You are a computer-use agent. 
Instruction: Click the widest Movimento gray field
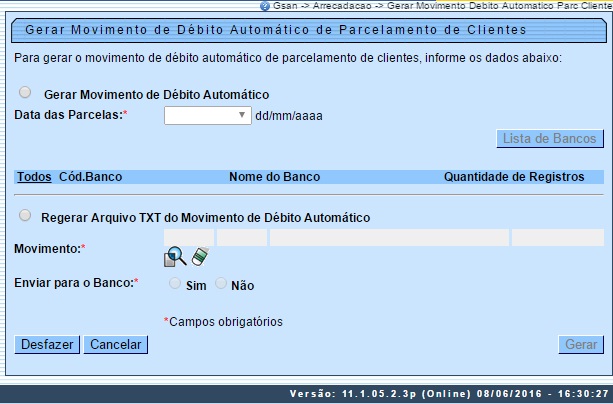coord(389,237)
